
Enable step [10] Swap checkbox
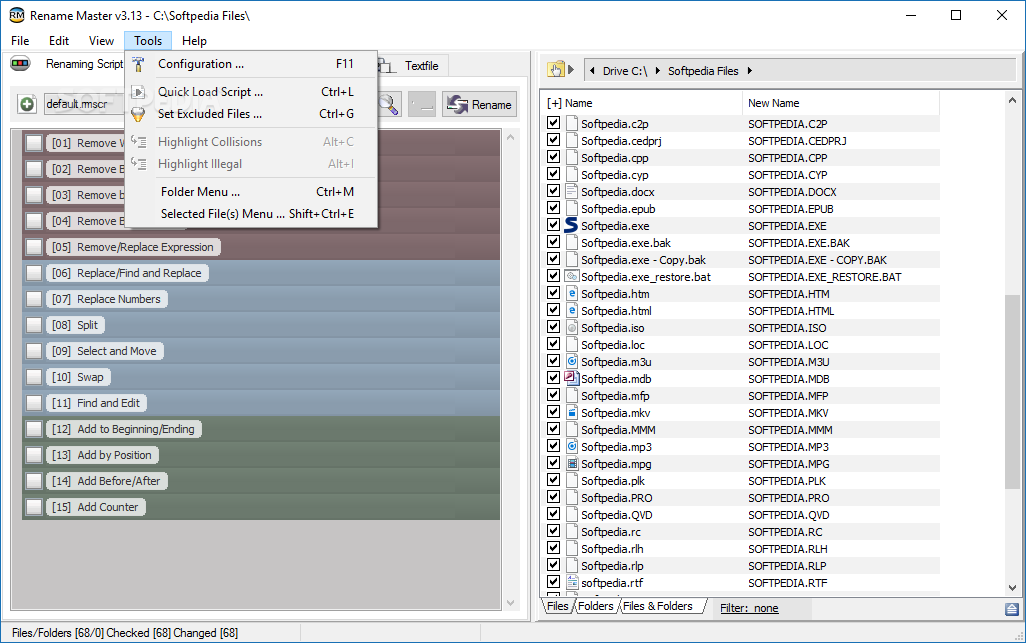pyautogui.click(x=34, y=377)
